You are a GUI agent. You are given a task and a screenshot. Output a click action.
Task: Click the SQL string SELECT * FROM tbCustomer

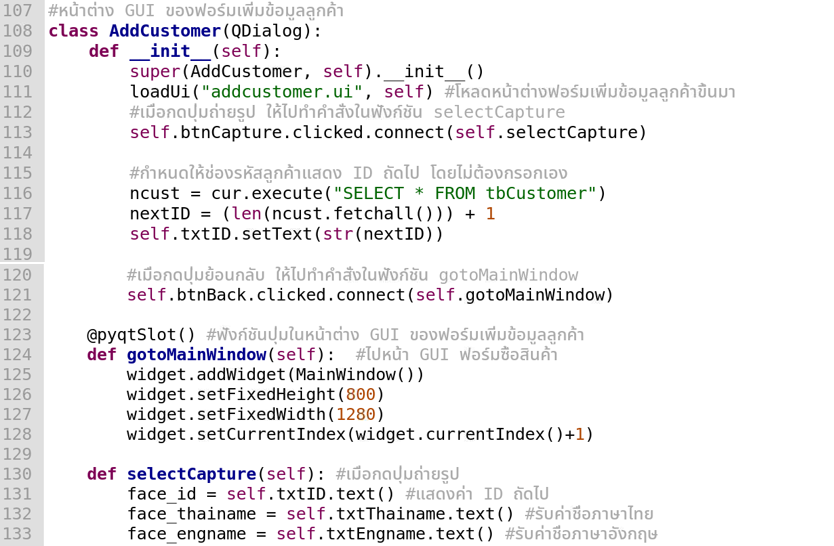point(465,194)
